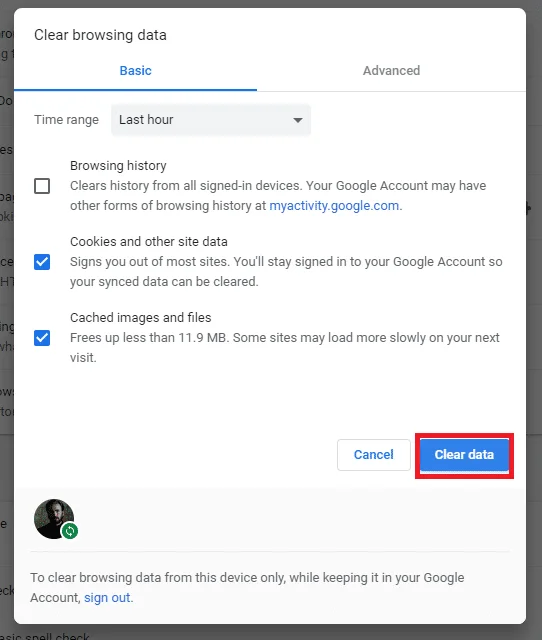
Task: Open the myactivity.google.com link
Action: (334, 206)
